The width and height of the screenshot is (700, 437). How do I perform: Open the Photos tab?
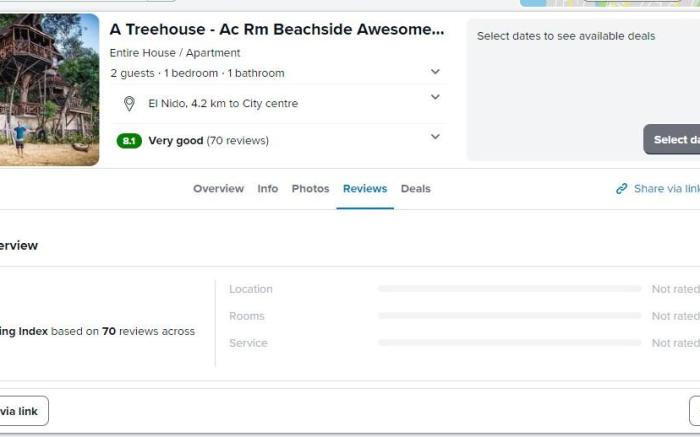[x=310, y=189]
